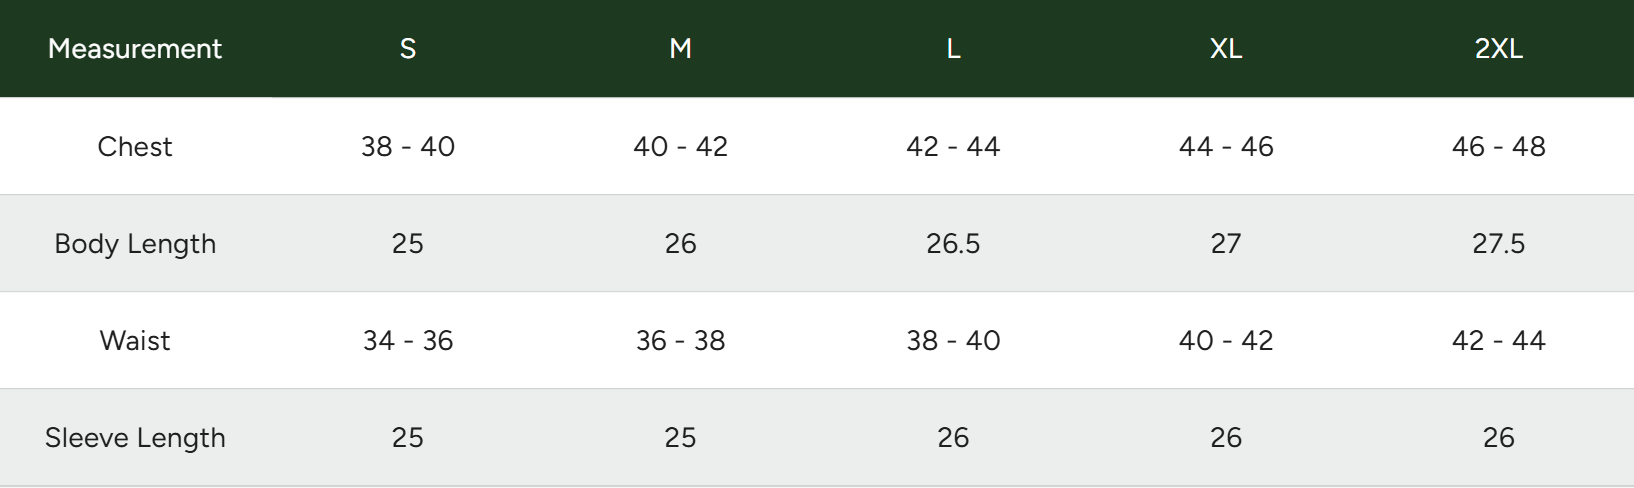
Task: Click the Body Length row label
Action: (135, 243)
